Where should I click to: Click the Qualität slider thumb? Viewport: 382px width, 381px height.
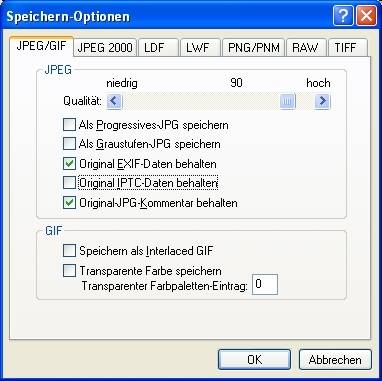pyautogui.click(x=288, y=101)
